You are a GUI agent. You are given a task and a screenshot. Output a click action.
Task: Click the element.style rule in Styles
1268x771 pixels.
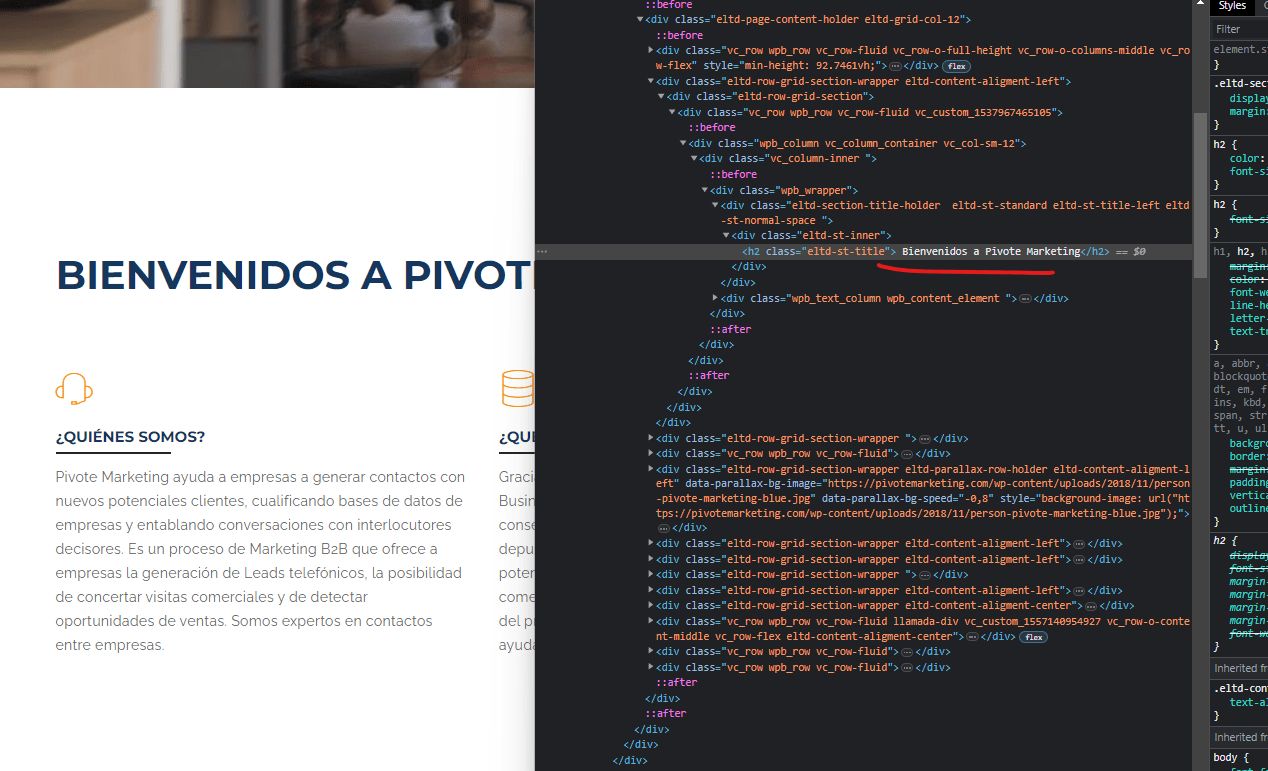(1240, 49)
